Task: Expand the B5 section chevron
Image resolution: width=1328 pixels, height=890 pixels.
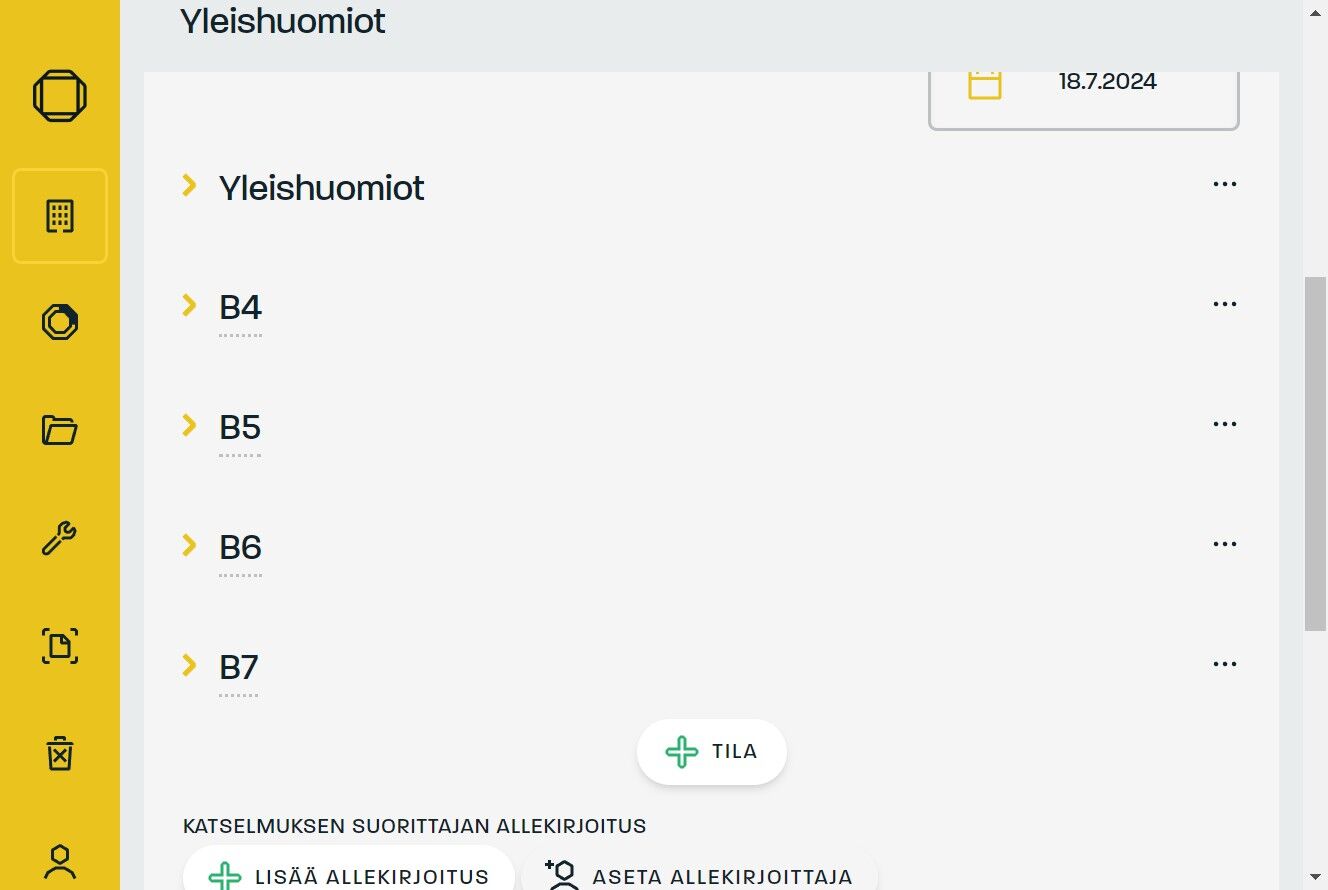Action: pyautogui.click(x=189, y=425)
